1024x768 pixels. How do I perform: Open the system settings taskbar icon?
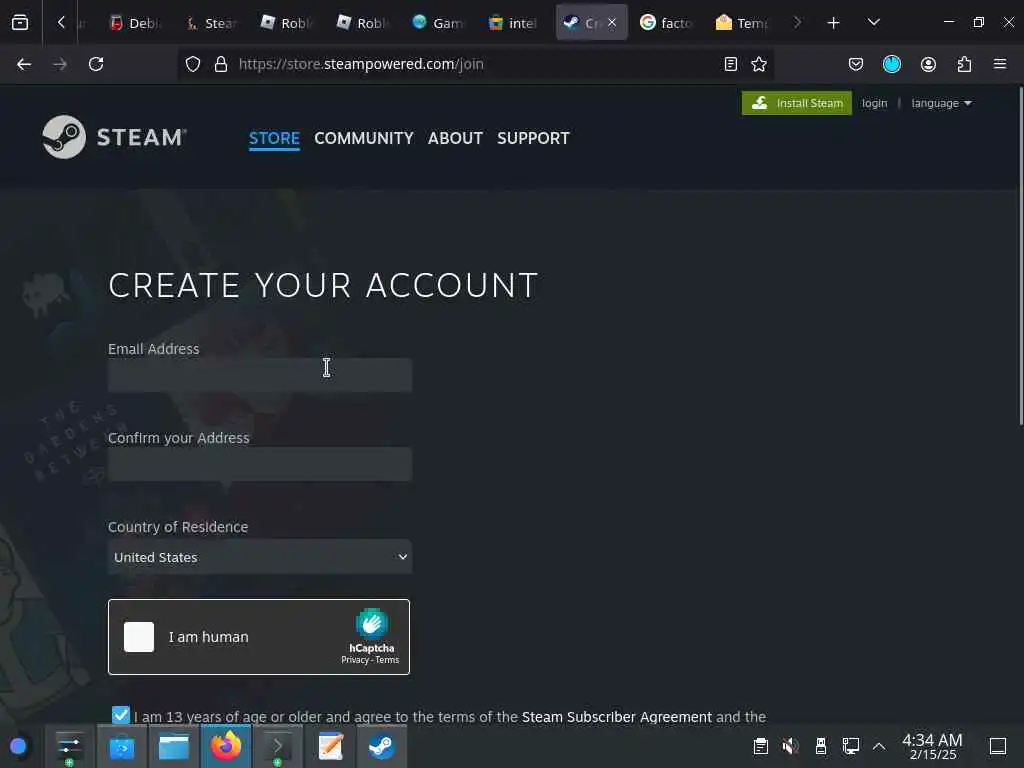pyautogui.click(x=69, y=746)
